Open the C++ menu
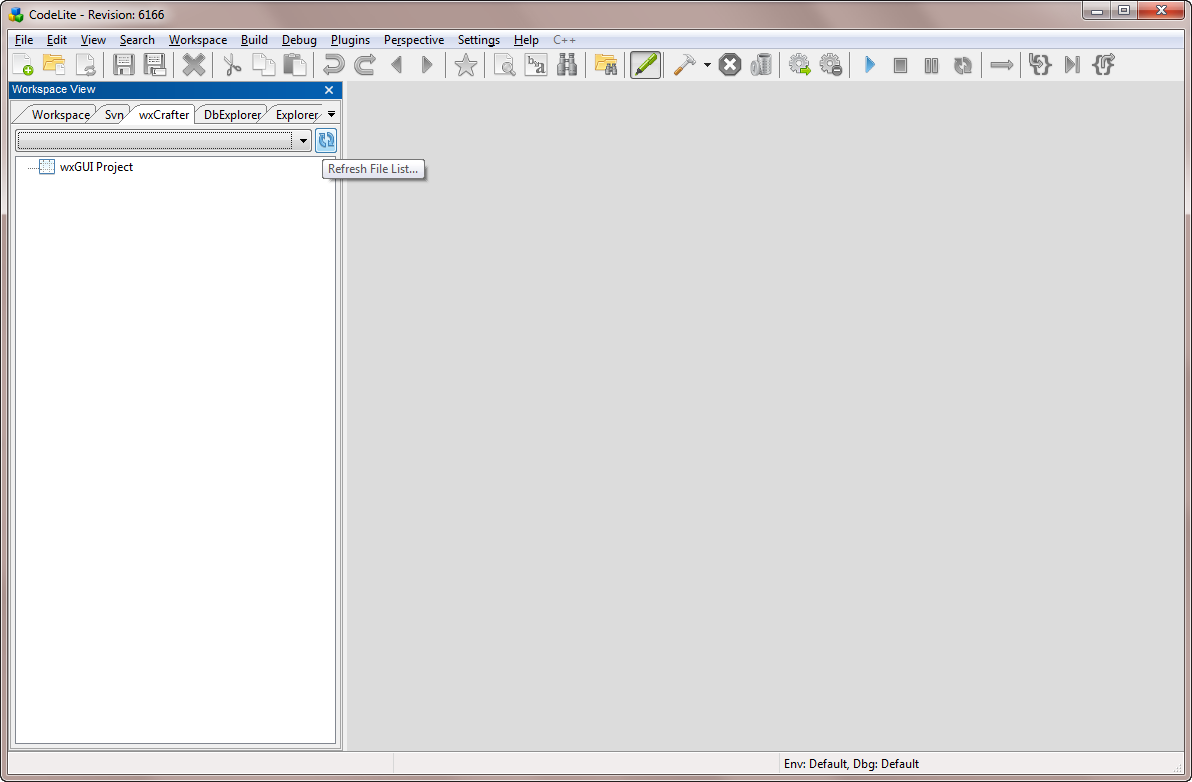The width and height of the screenshot is (1192, 782). click(x=564, y=40)
